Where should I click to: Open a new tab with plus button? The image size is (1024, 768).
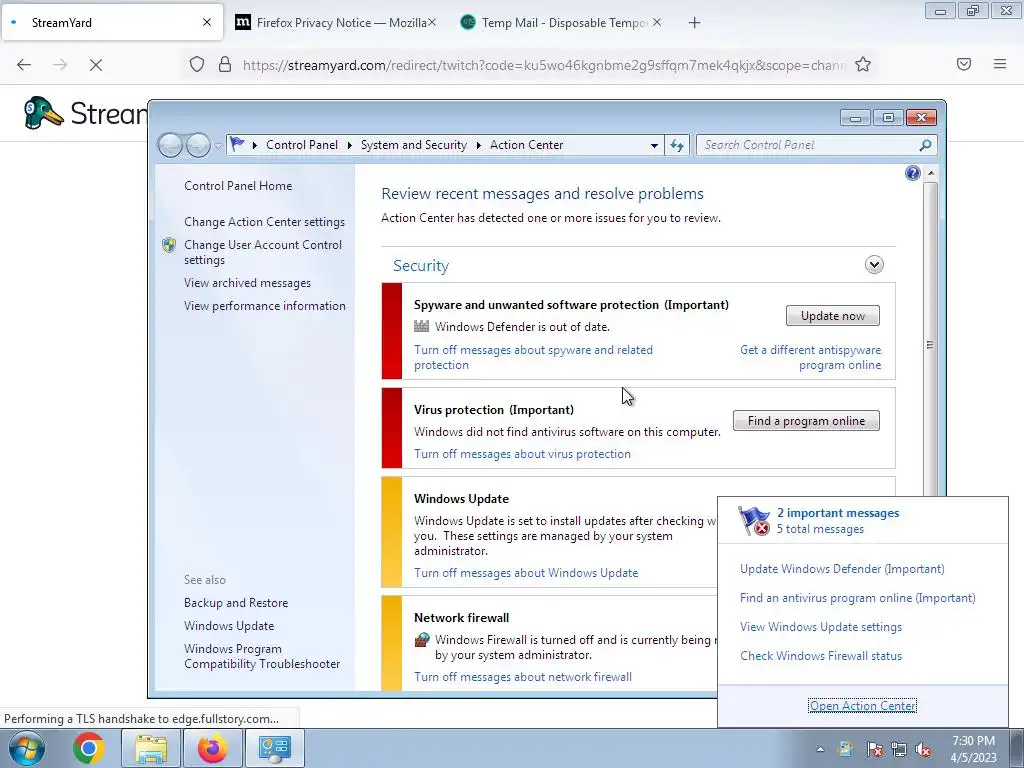(x=694, y=23)
